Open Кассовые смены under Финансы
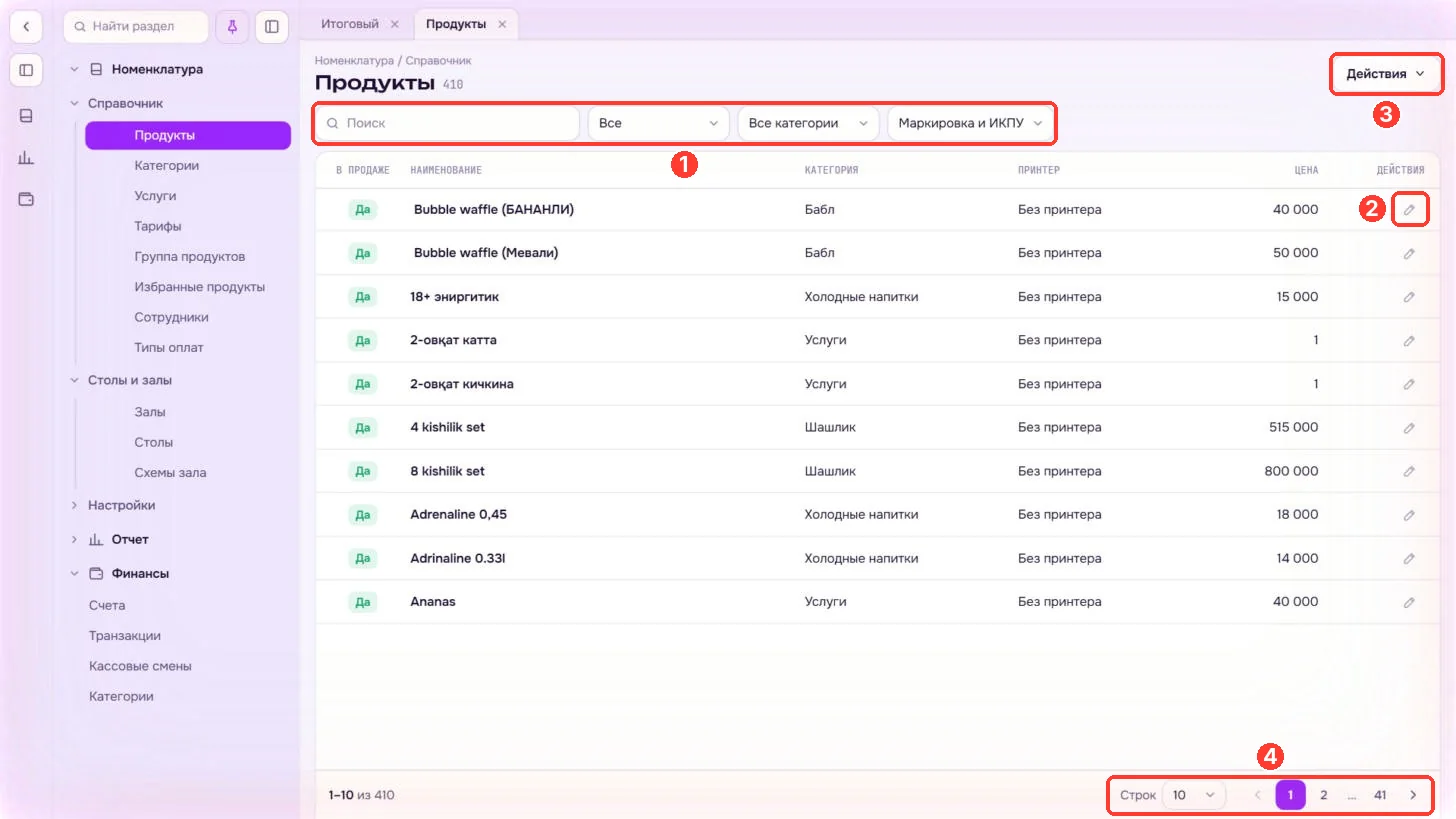 click(x=140, y=666)
